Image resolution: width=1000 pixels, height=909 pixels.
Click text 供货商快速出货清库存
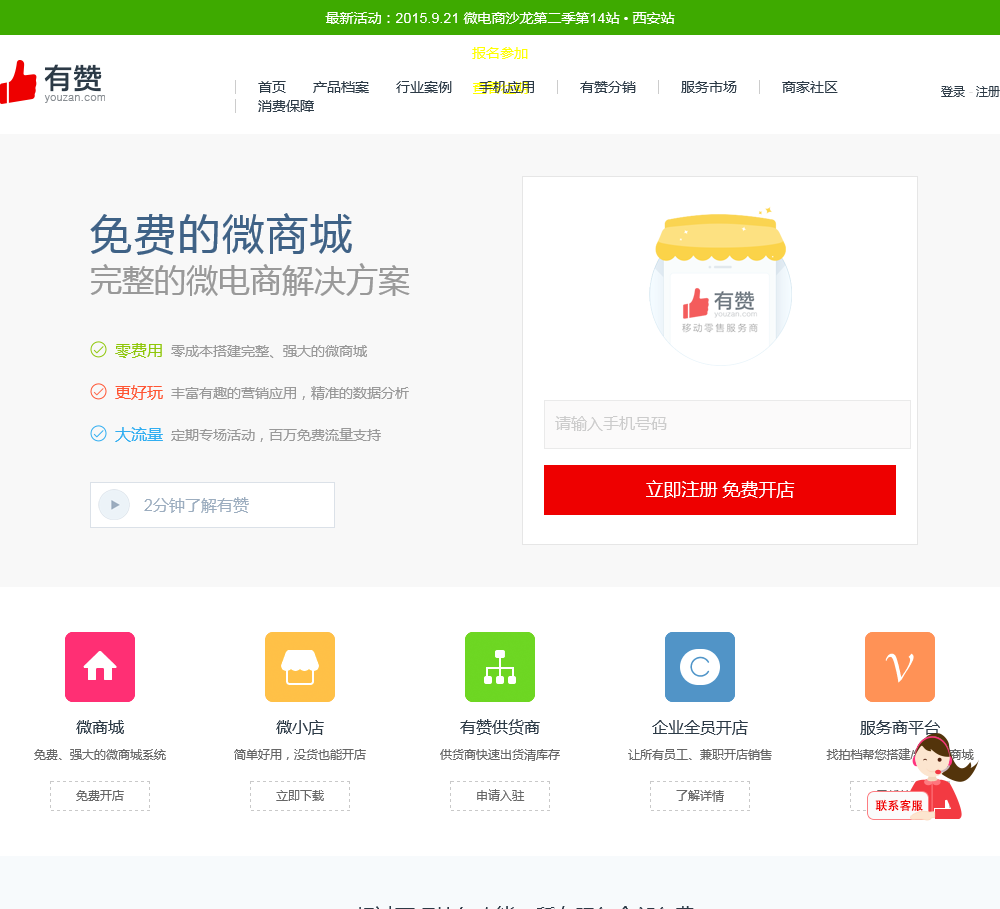click(500, 755)
